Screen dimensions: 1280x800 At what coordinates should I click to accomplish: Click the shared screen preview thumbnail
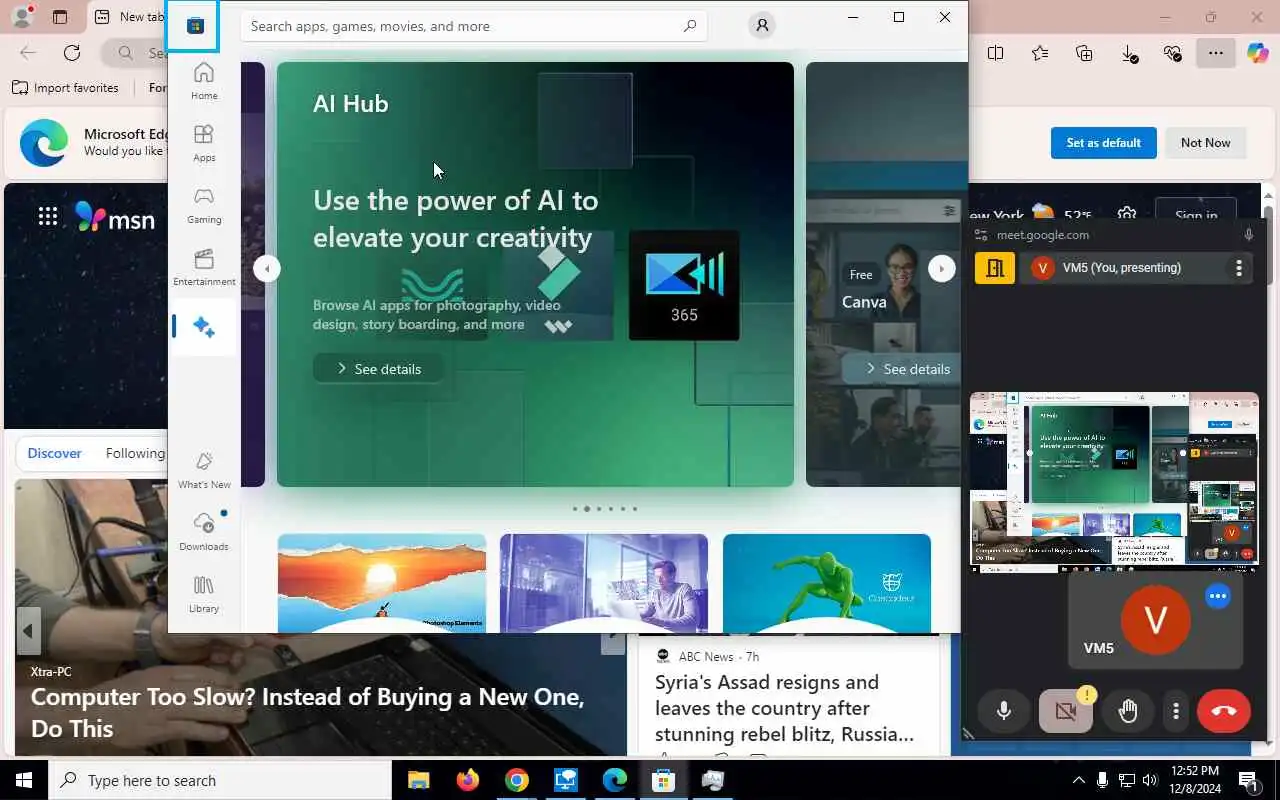click(x=1114, y=481)
